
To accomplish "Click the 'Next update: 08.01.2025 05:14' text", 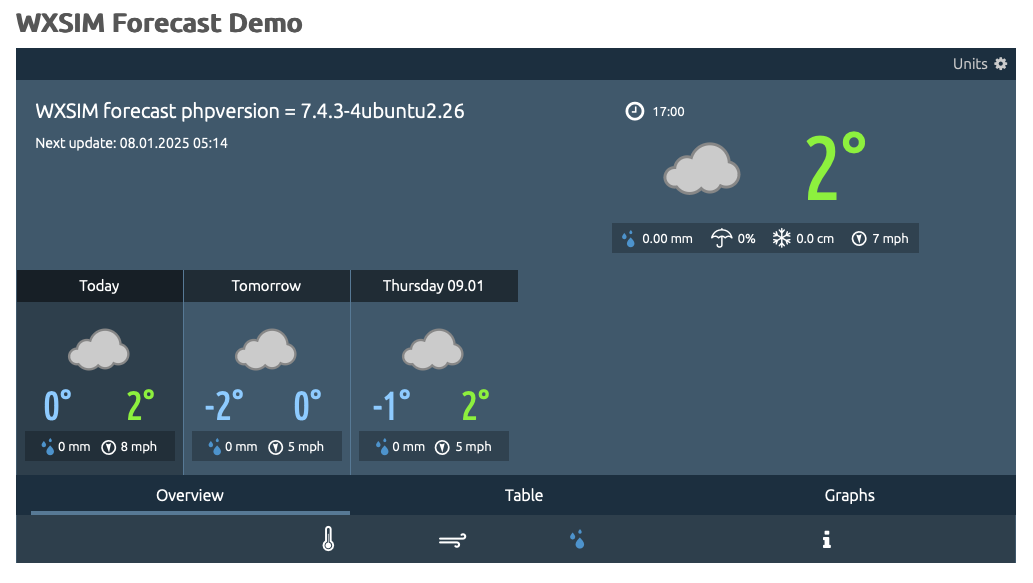I will [x=131, y=143].
